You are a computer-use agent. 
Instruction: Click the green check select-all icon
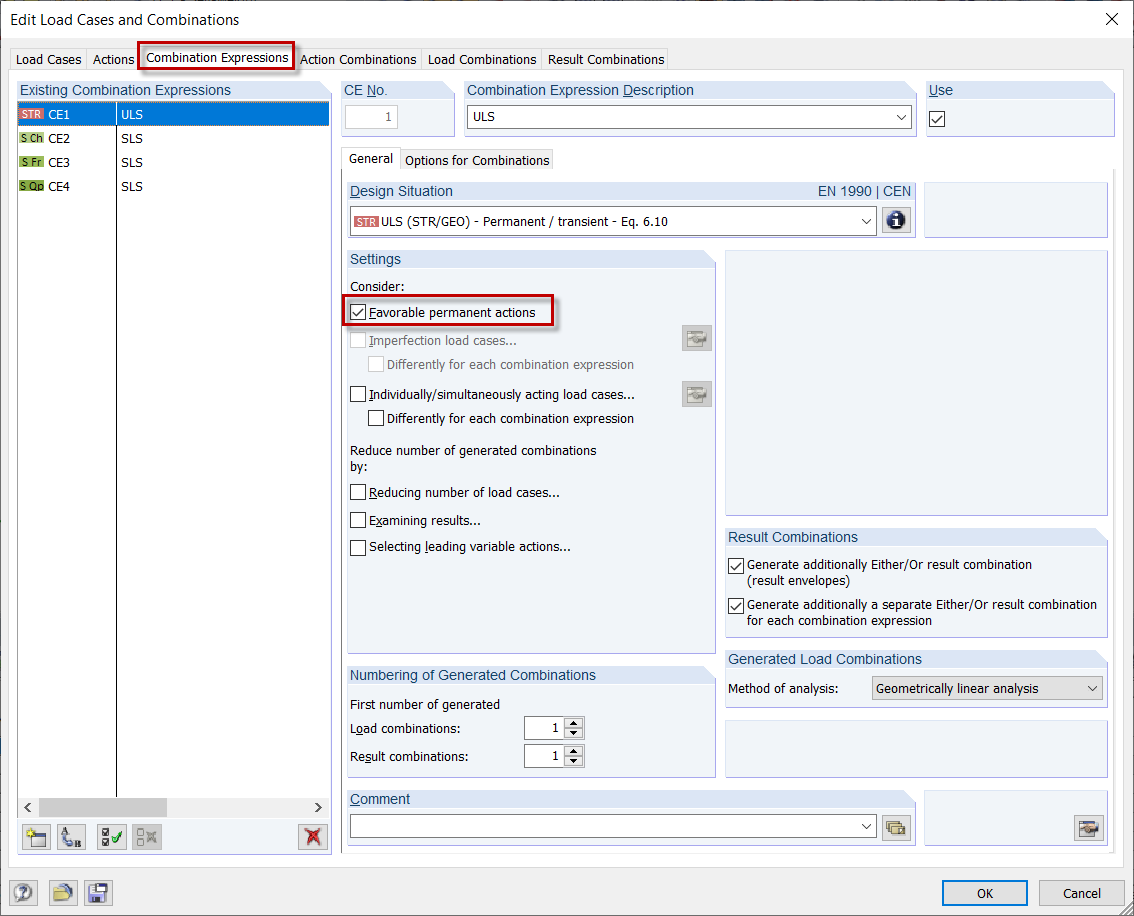(113, 837)
